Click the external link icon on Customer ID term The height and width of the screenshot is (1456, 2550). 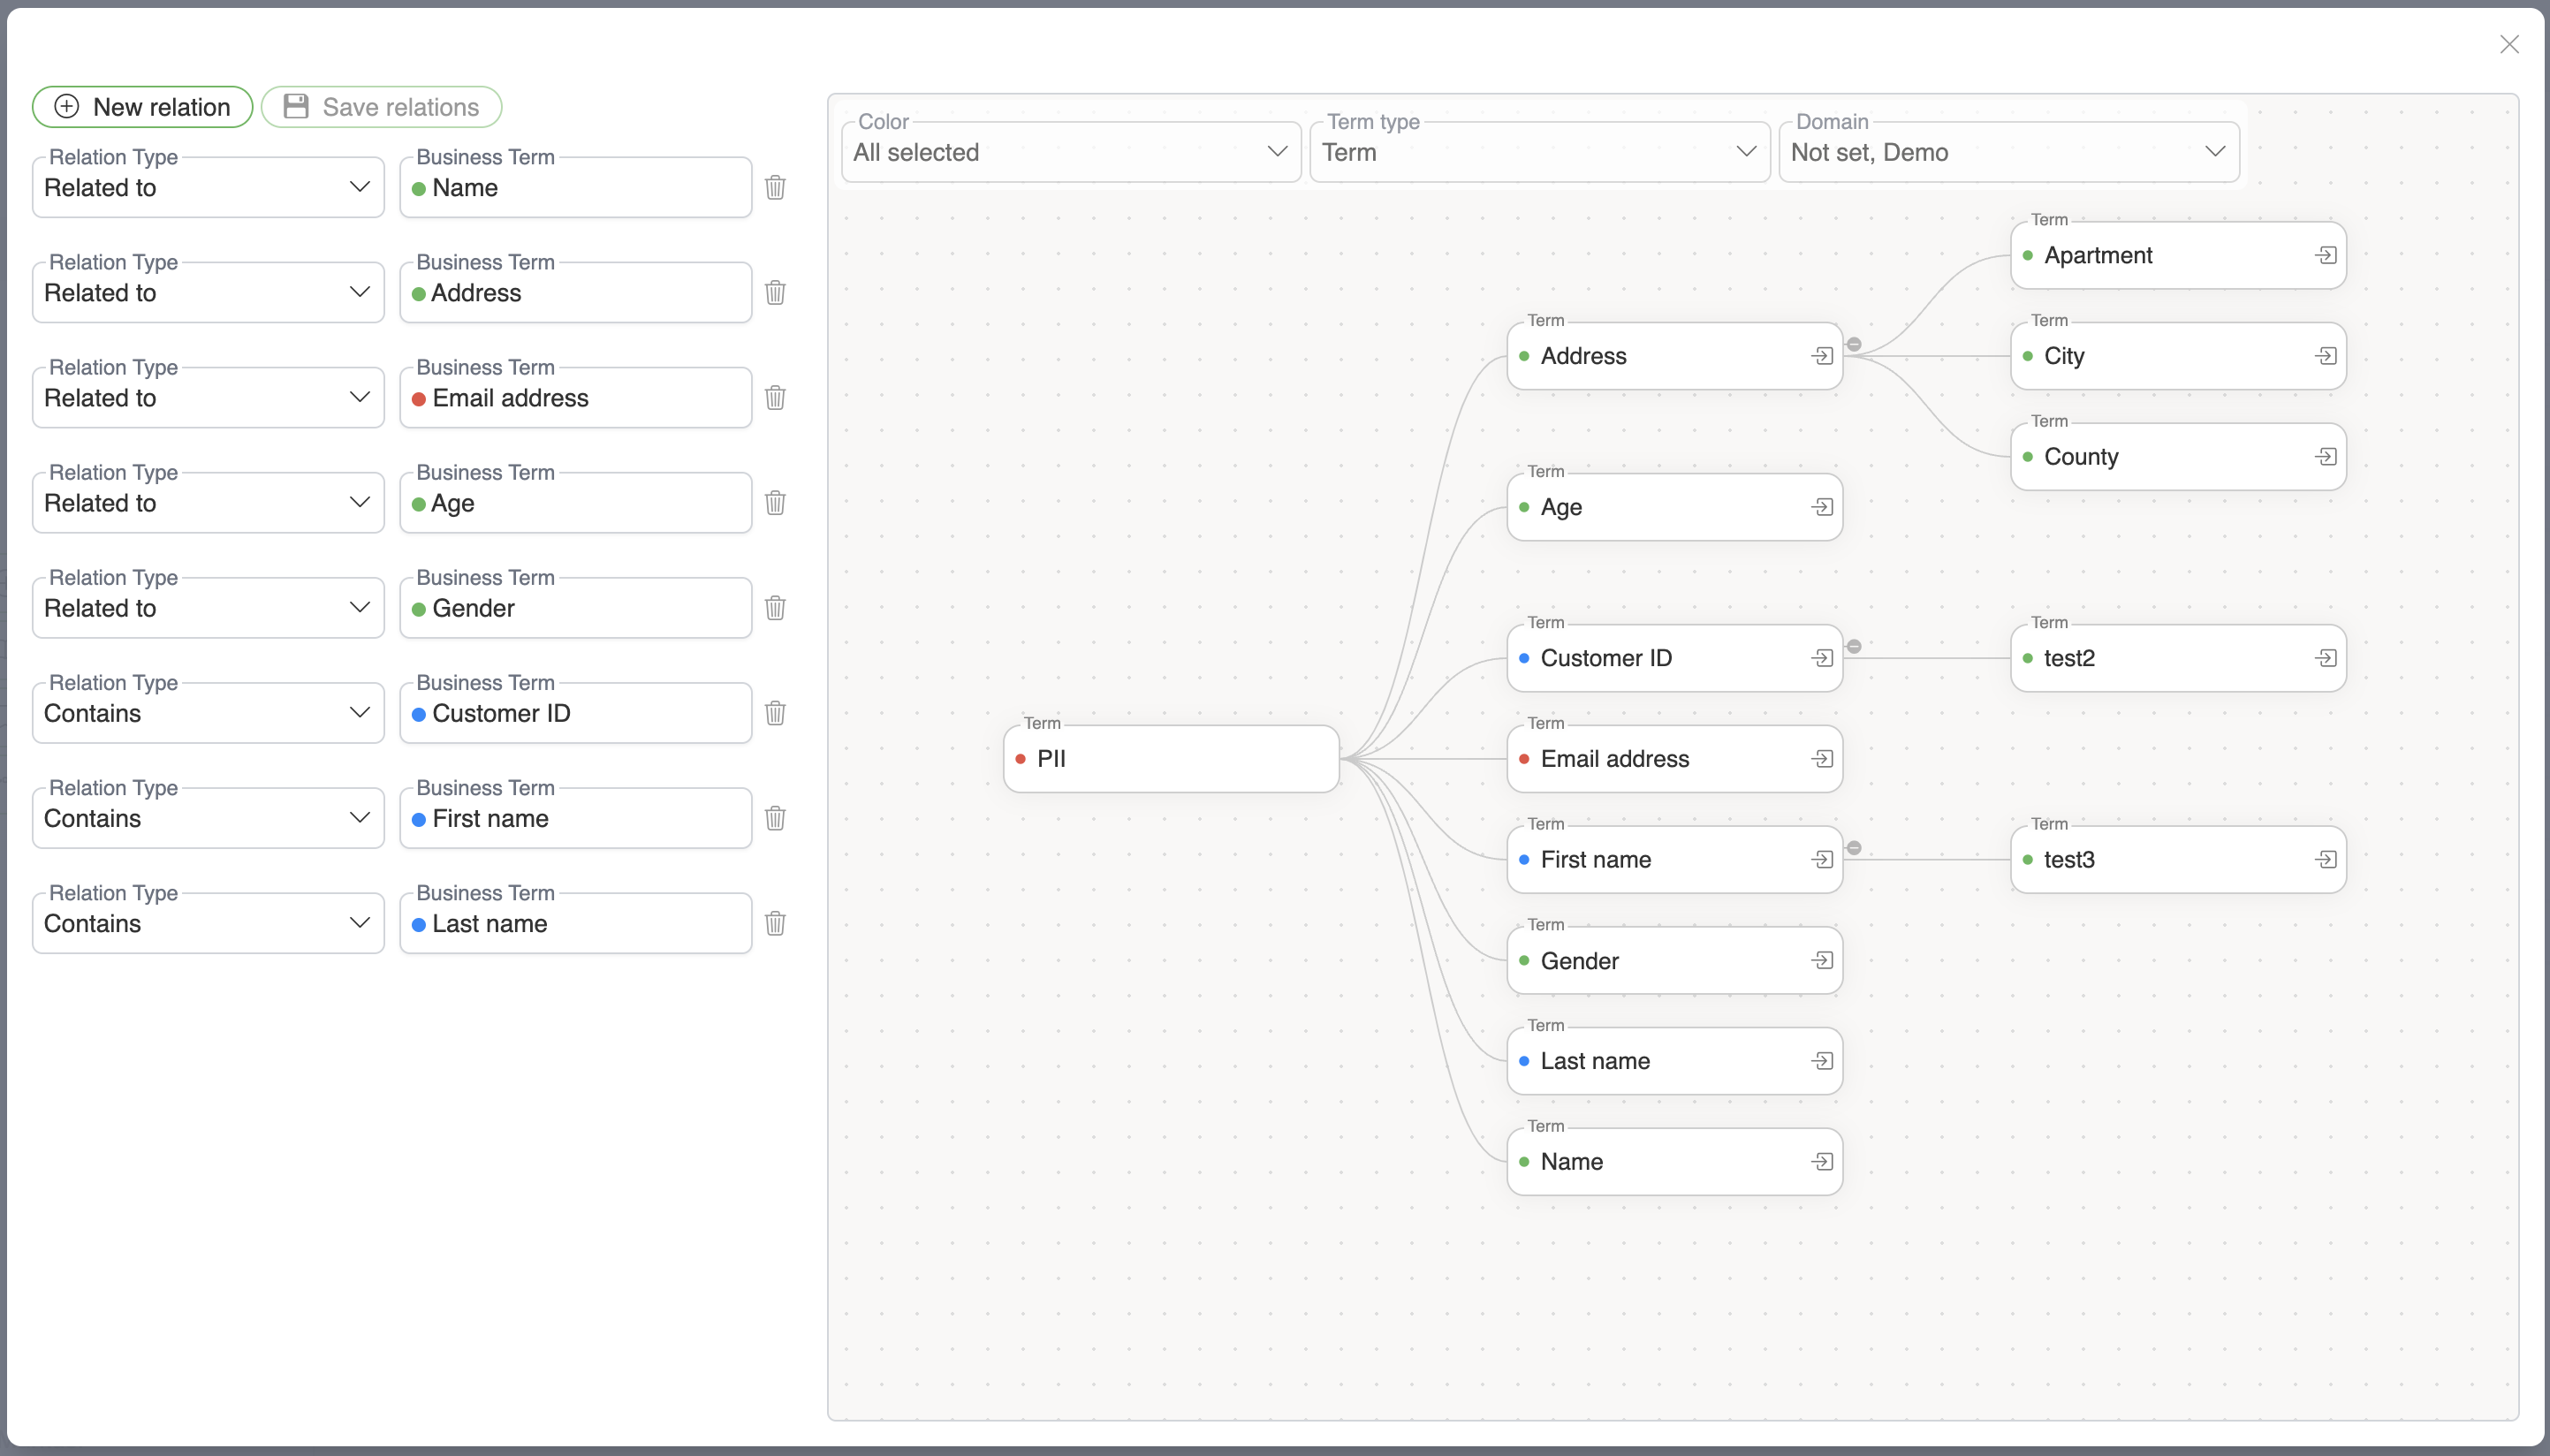[1818, 657]
